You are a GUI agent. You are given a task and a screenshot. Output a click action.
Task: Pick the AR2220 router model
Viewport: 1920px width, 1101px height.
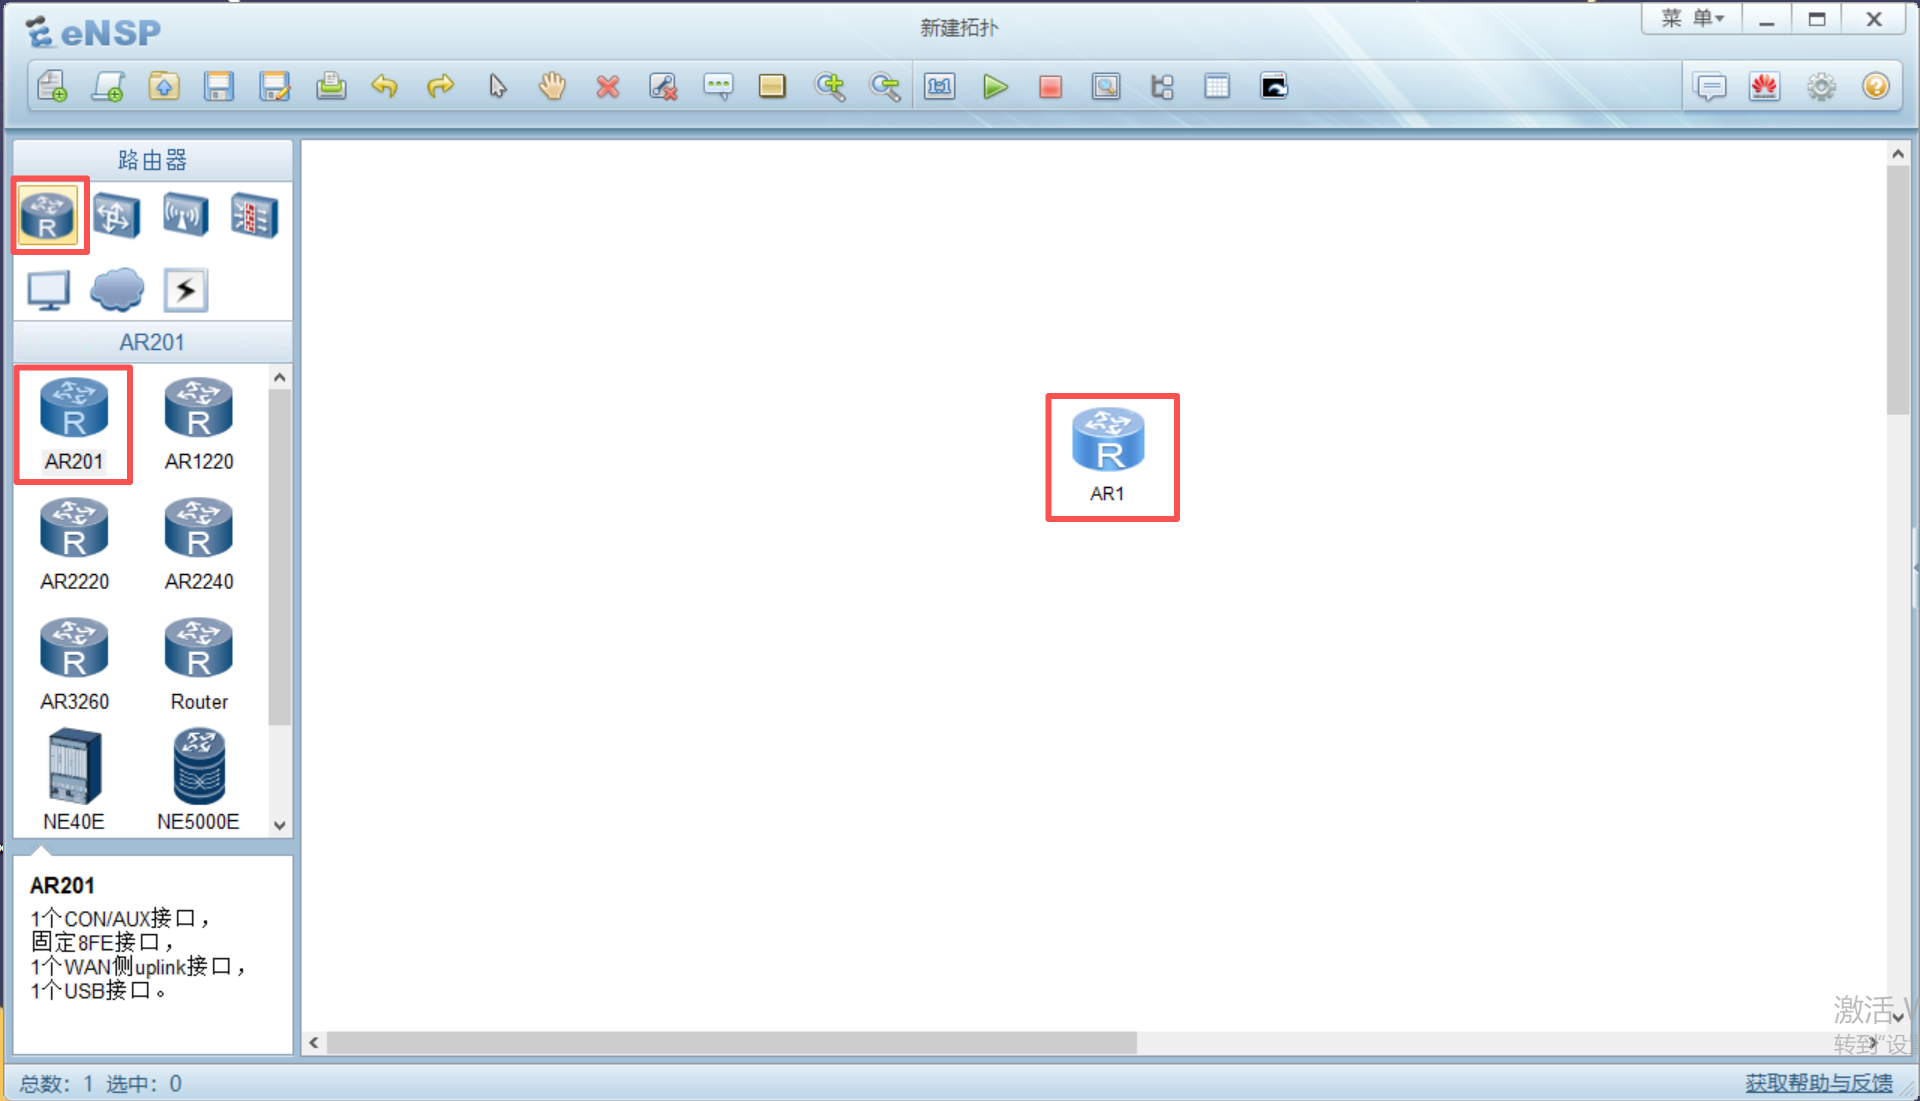(x=74, y=545)
